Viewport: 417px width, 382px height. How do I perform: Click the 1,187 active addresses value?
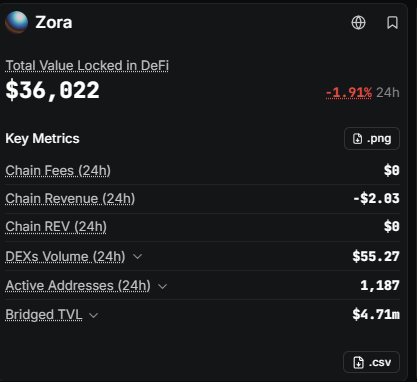coord(380,285)
